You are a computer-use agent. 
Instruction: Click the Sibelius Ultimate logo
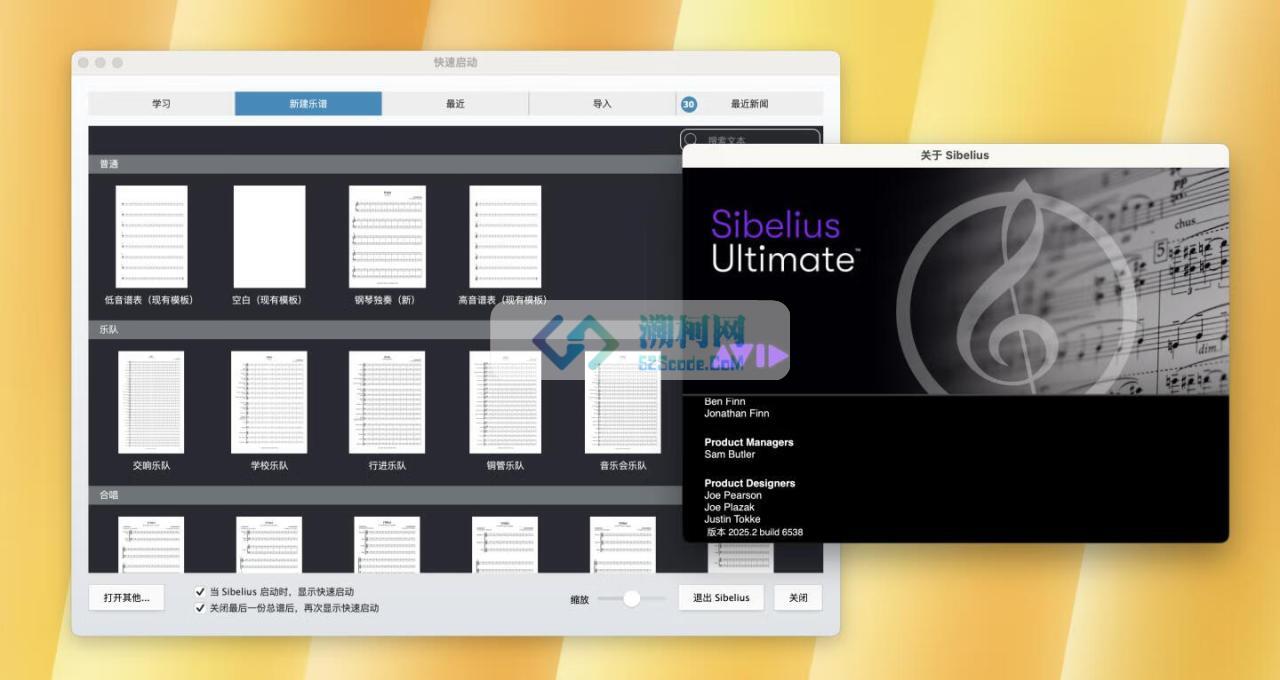(x=785, y=240)
